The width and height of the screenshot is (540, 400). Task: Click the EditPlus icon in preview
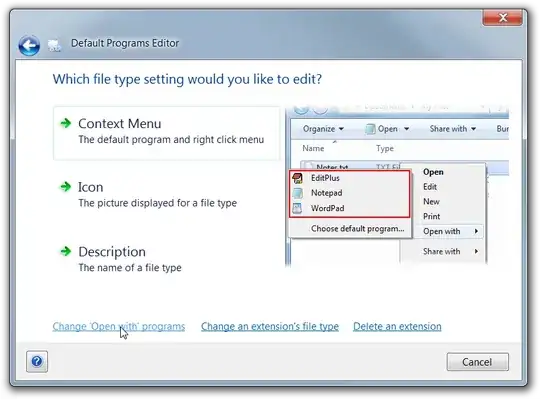298,178
